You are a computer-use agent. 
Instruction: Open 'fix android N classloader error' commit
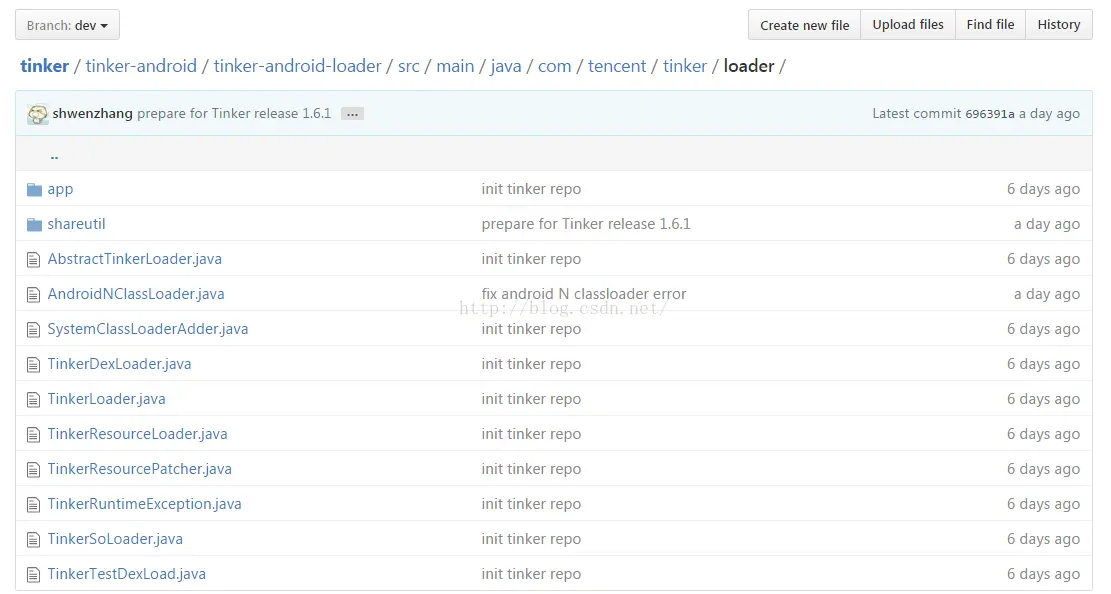[x=584, y=293]
